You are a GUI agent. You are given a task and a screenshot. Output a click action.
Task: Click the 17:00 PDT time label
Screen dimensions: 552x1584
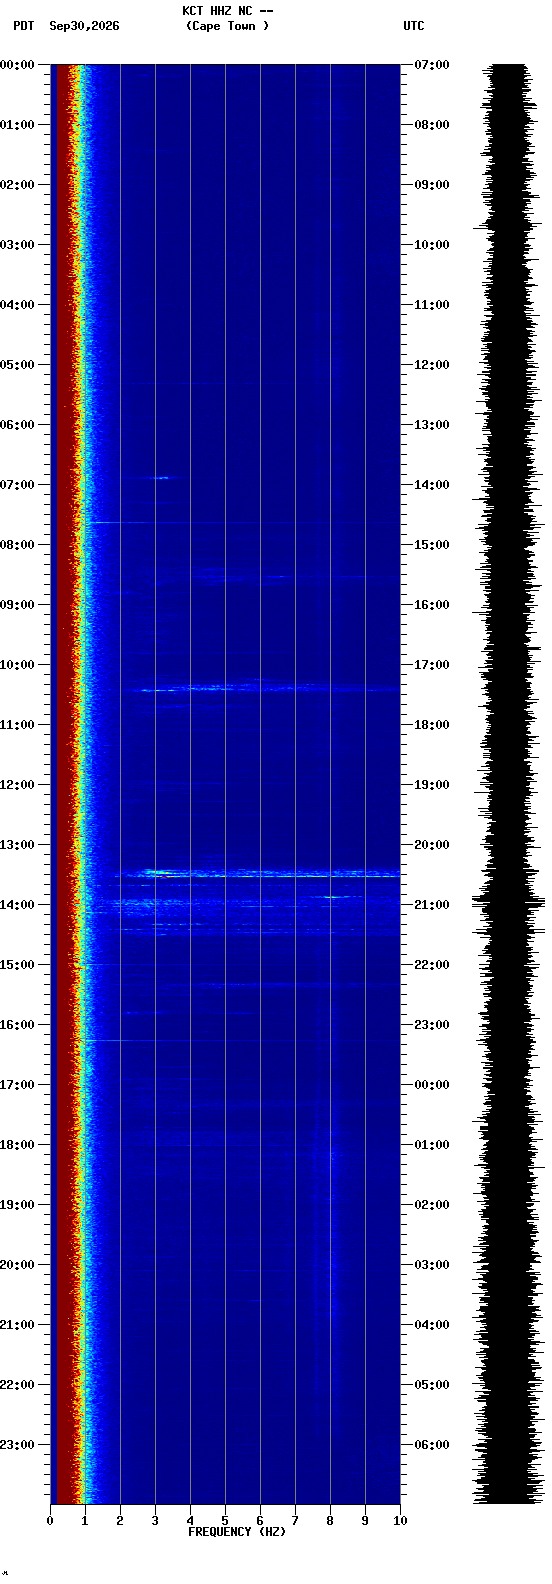17,1085
